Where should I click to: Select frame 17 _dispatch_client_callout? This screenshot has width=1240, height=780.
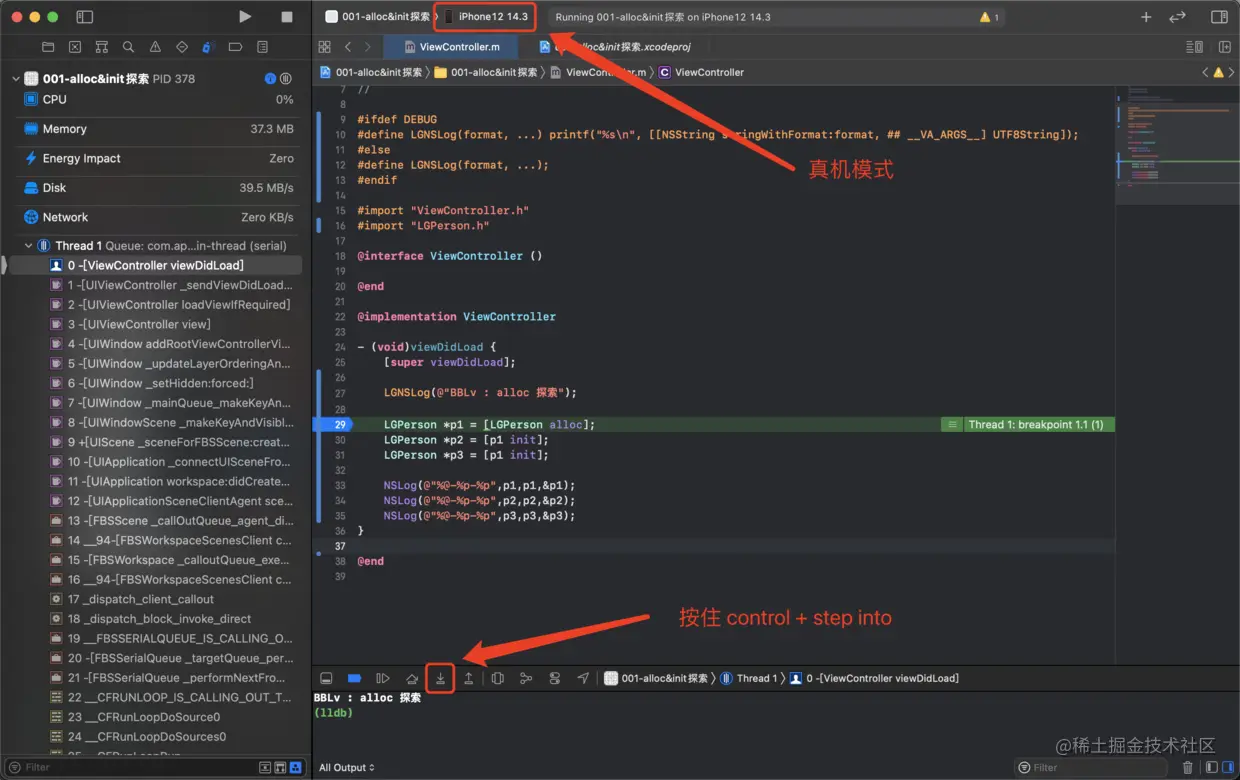(x=155, y=599)
